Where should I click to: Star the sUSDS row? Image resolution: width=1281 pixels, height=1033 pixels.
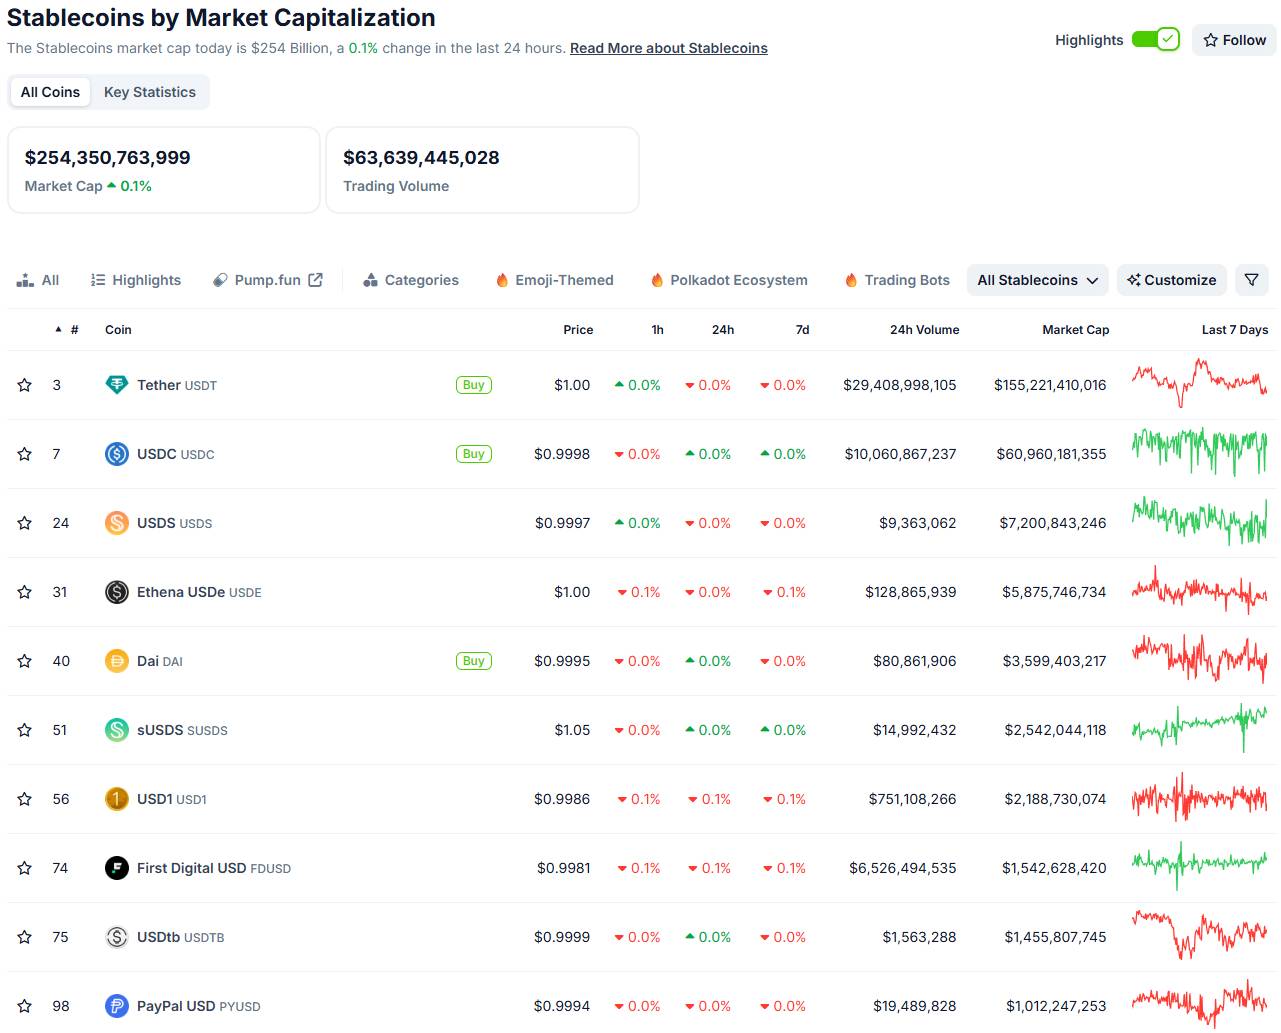25,730
